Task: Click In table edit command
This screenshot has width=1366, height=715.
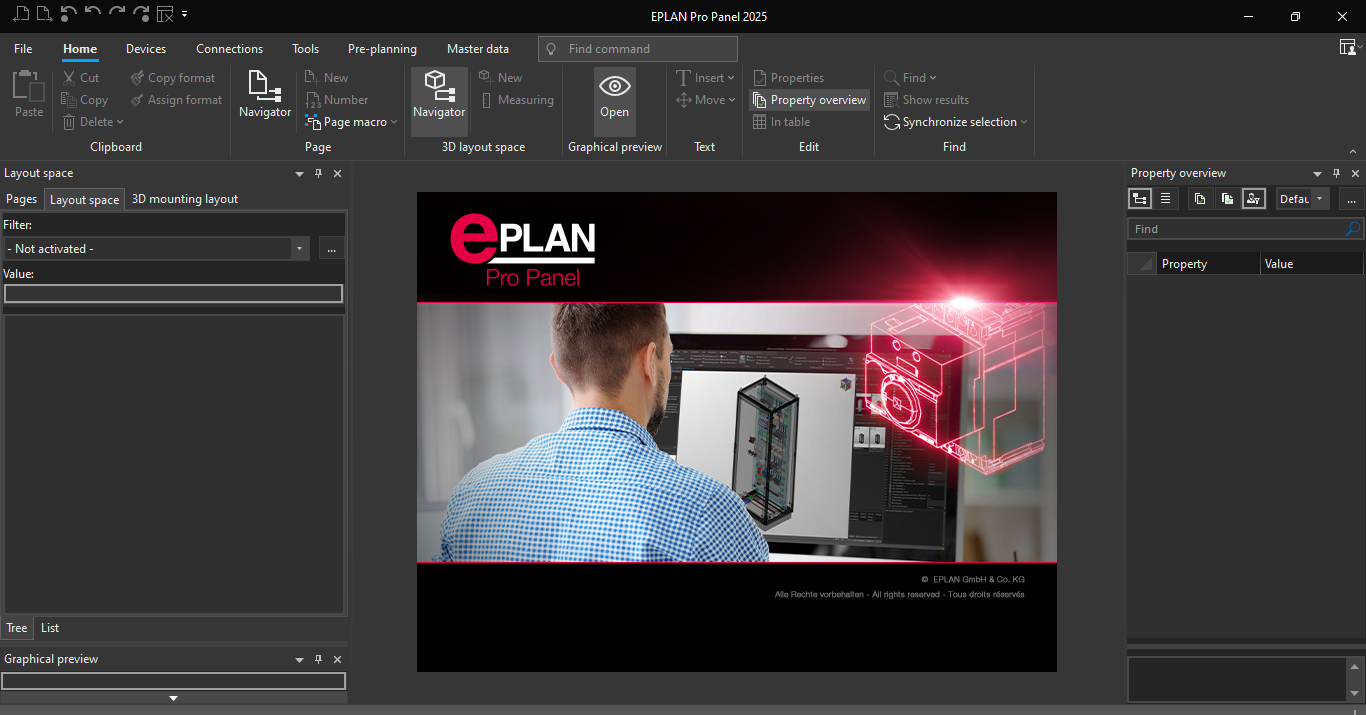Action: click(781, 121)
